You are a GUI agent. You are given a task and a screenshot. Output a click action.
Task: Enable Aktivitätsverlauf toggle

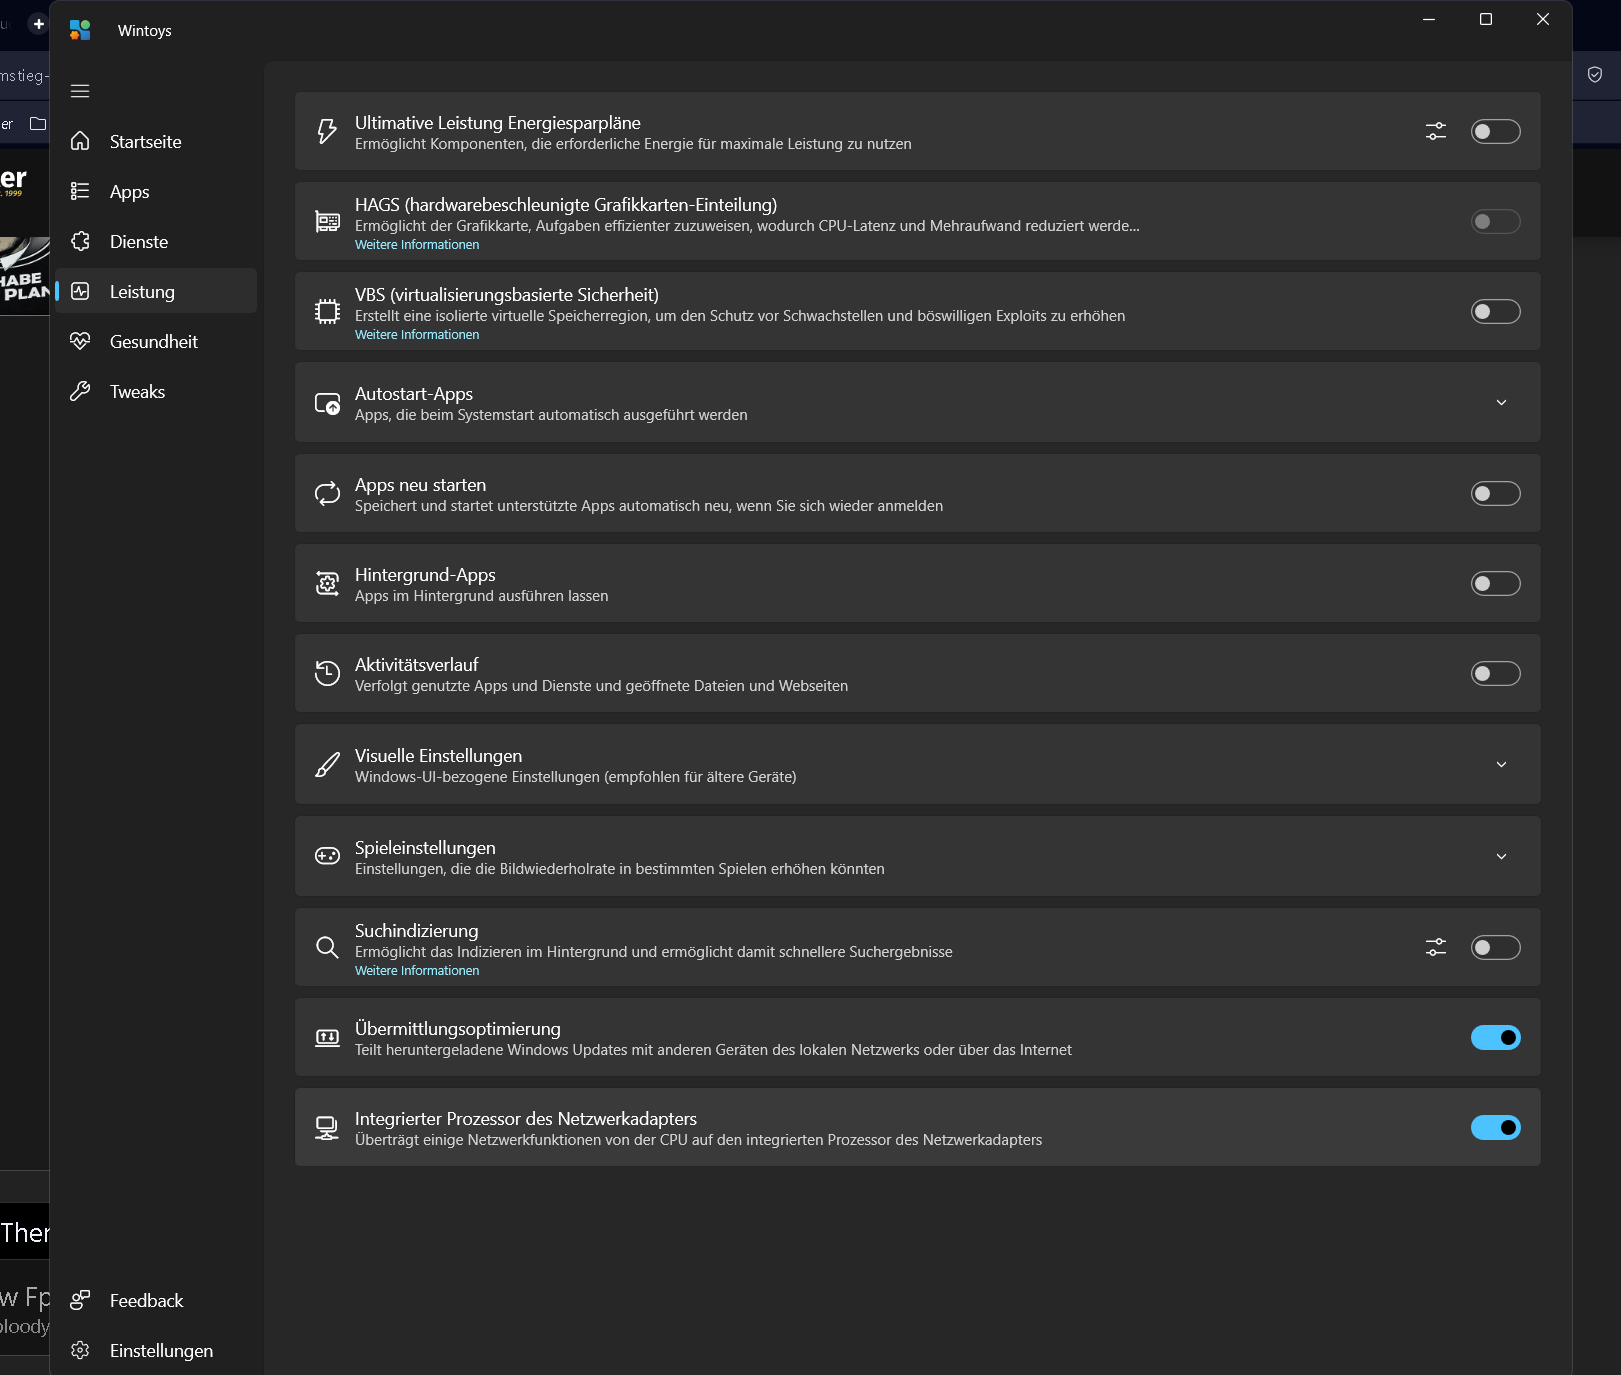(1495, 673)
